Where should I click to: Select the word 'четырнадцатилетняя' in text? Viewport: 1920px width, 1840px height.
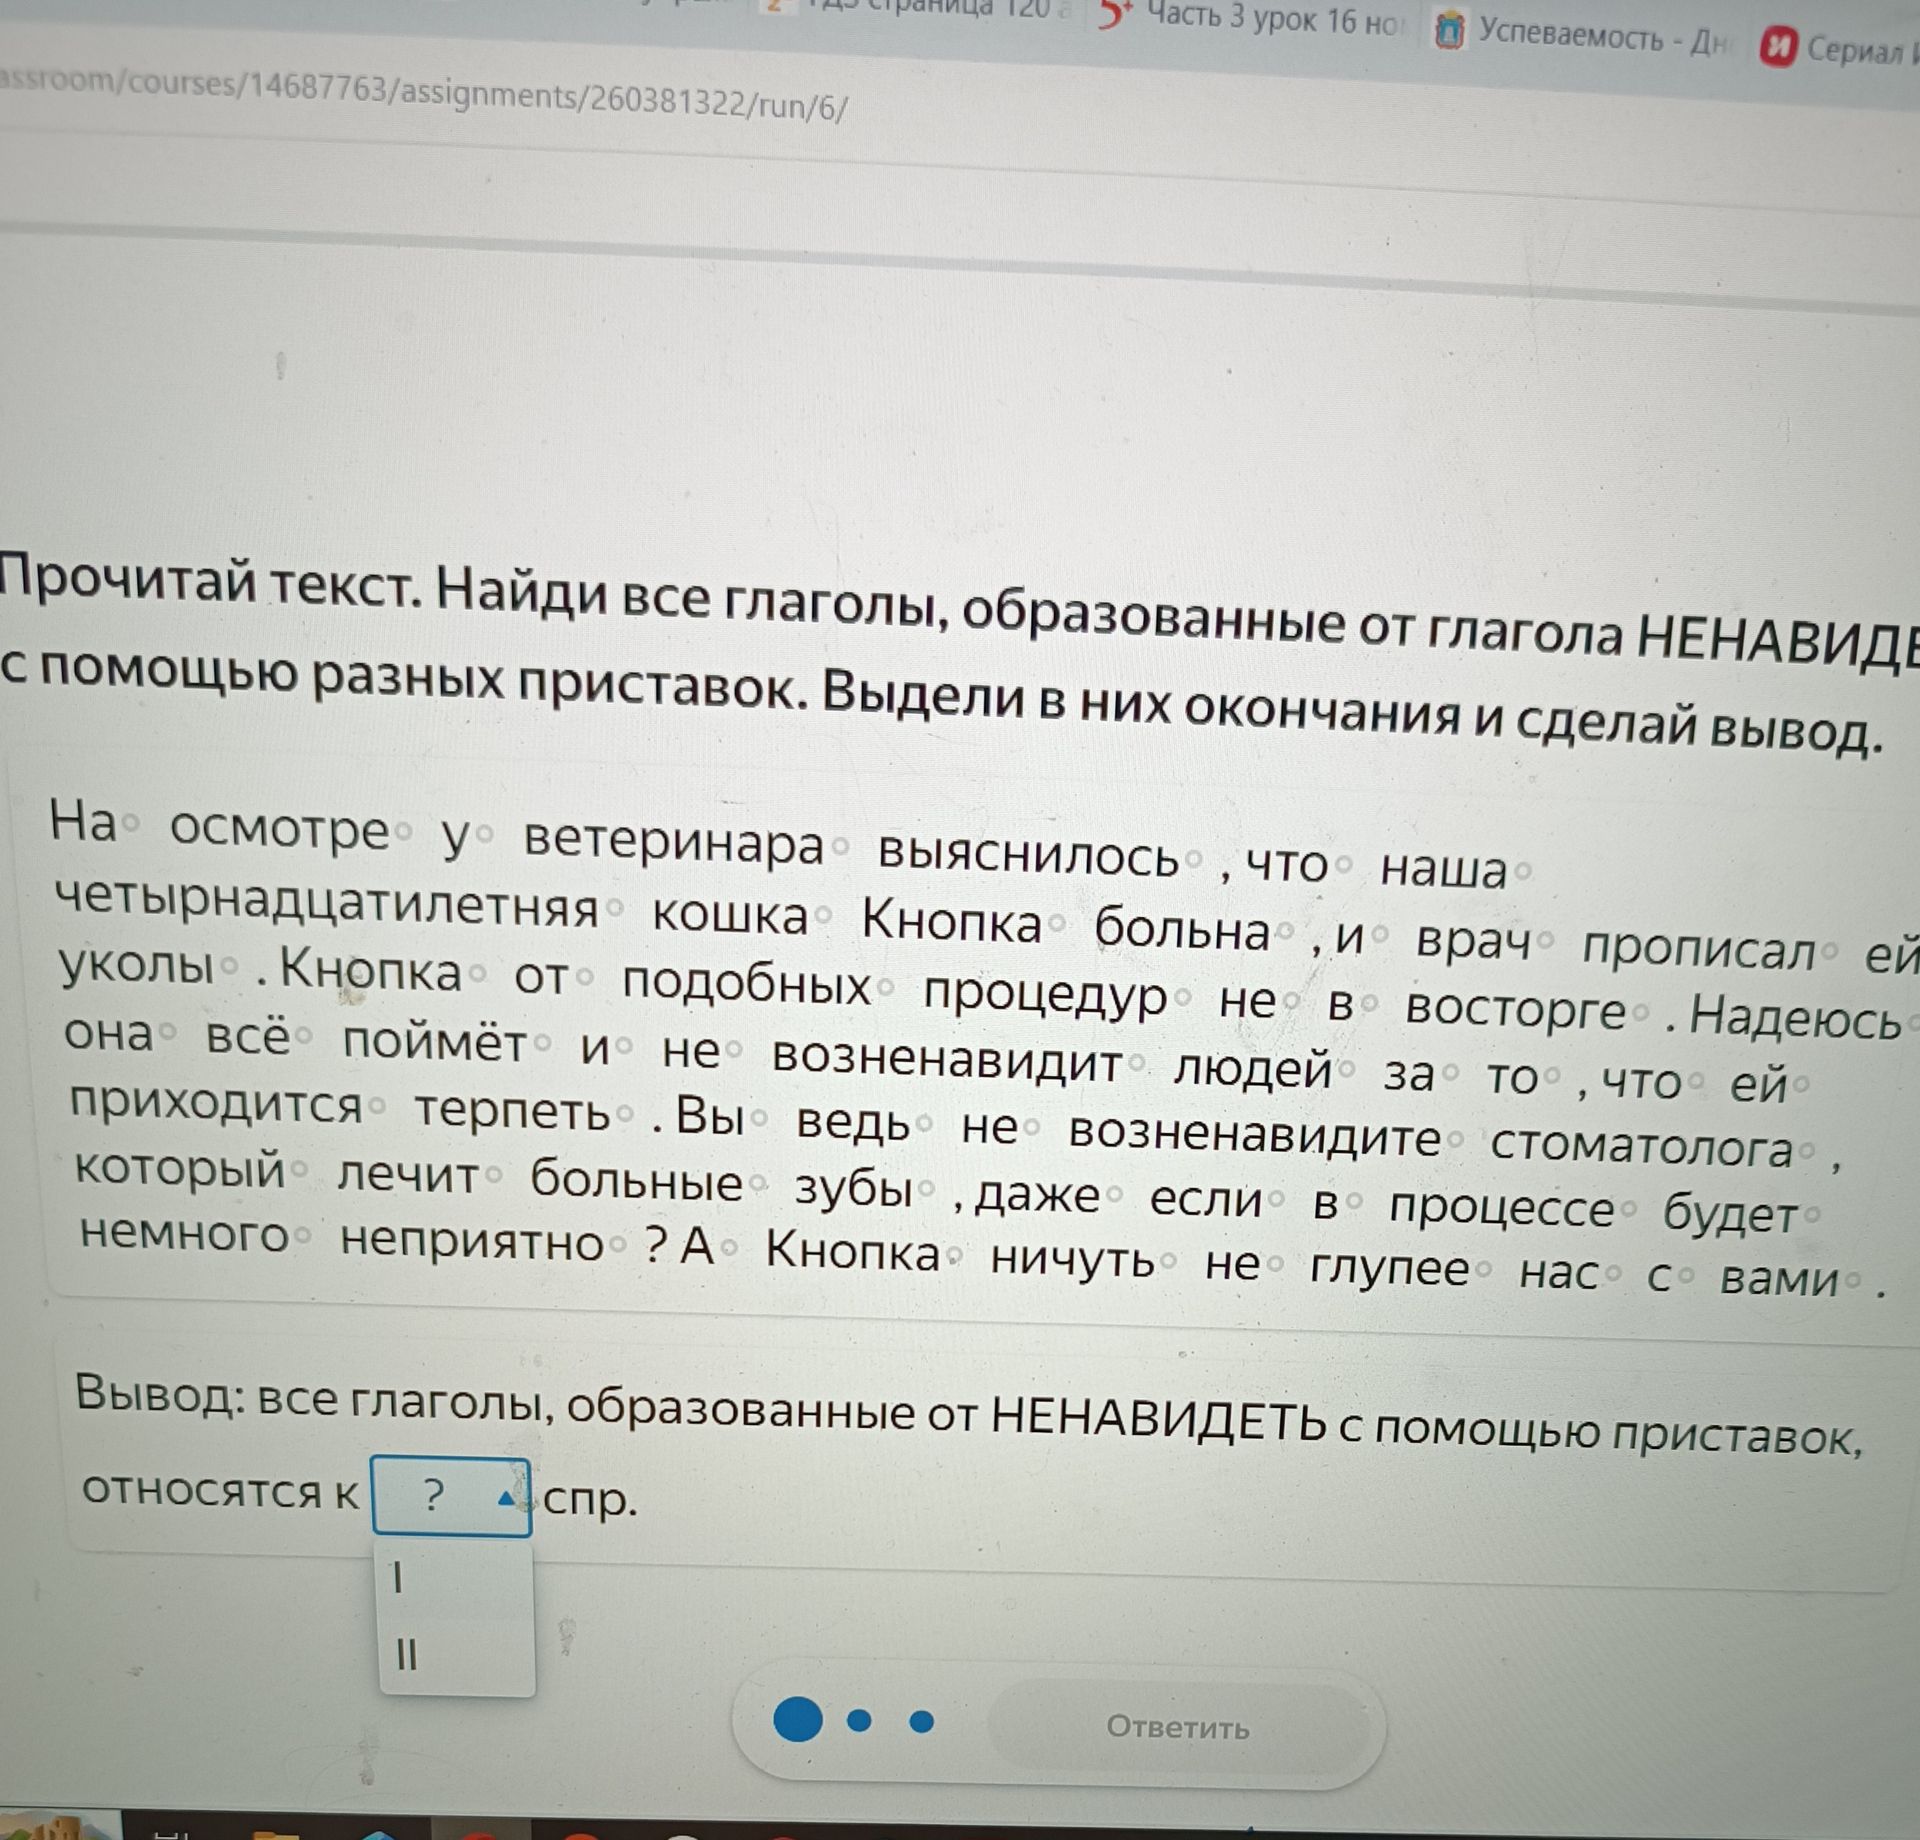coord(326,903)
